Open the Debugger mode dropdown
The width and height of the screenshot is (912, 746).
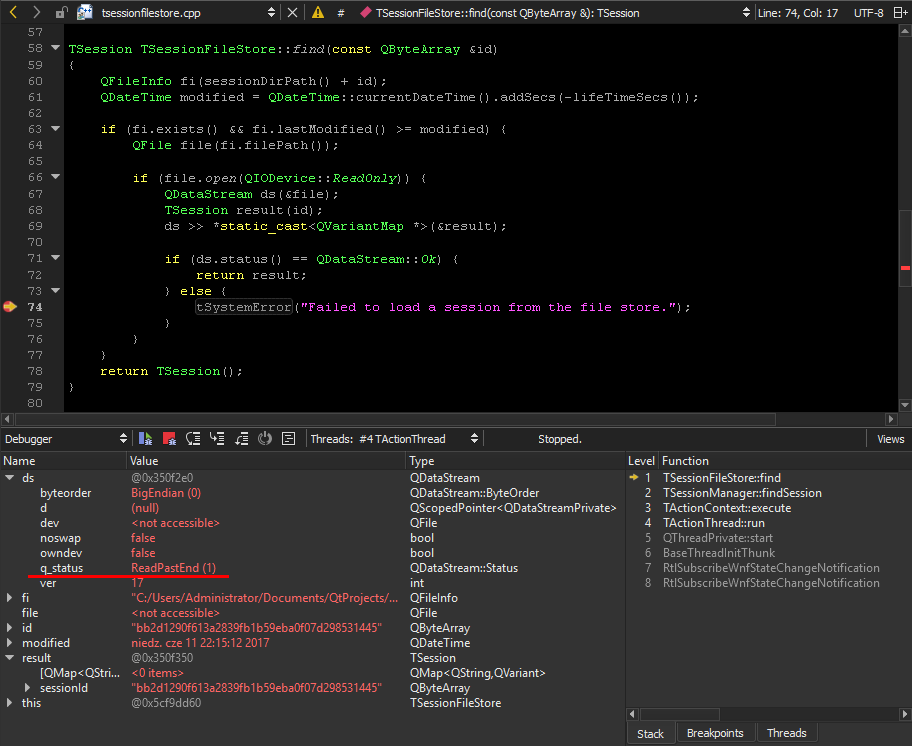(66, 438)
